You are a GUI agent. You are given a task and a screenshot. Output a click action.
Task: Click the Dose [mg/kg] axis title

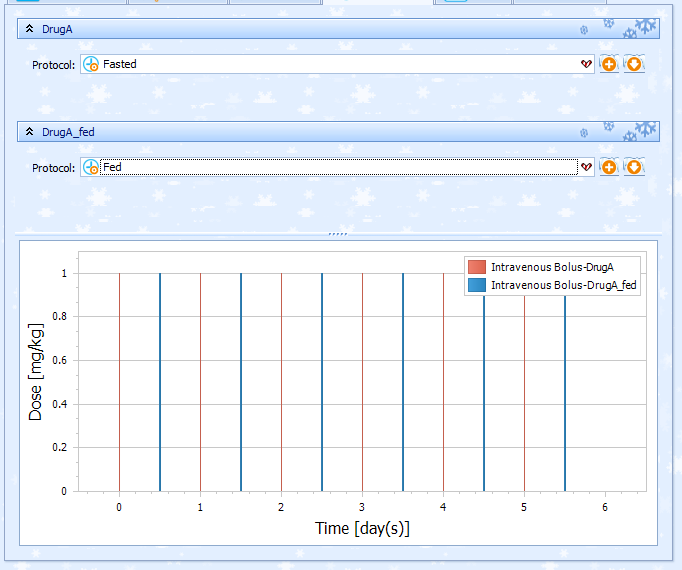(x=36, y=372)
